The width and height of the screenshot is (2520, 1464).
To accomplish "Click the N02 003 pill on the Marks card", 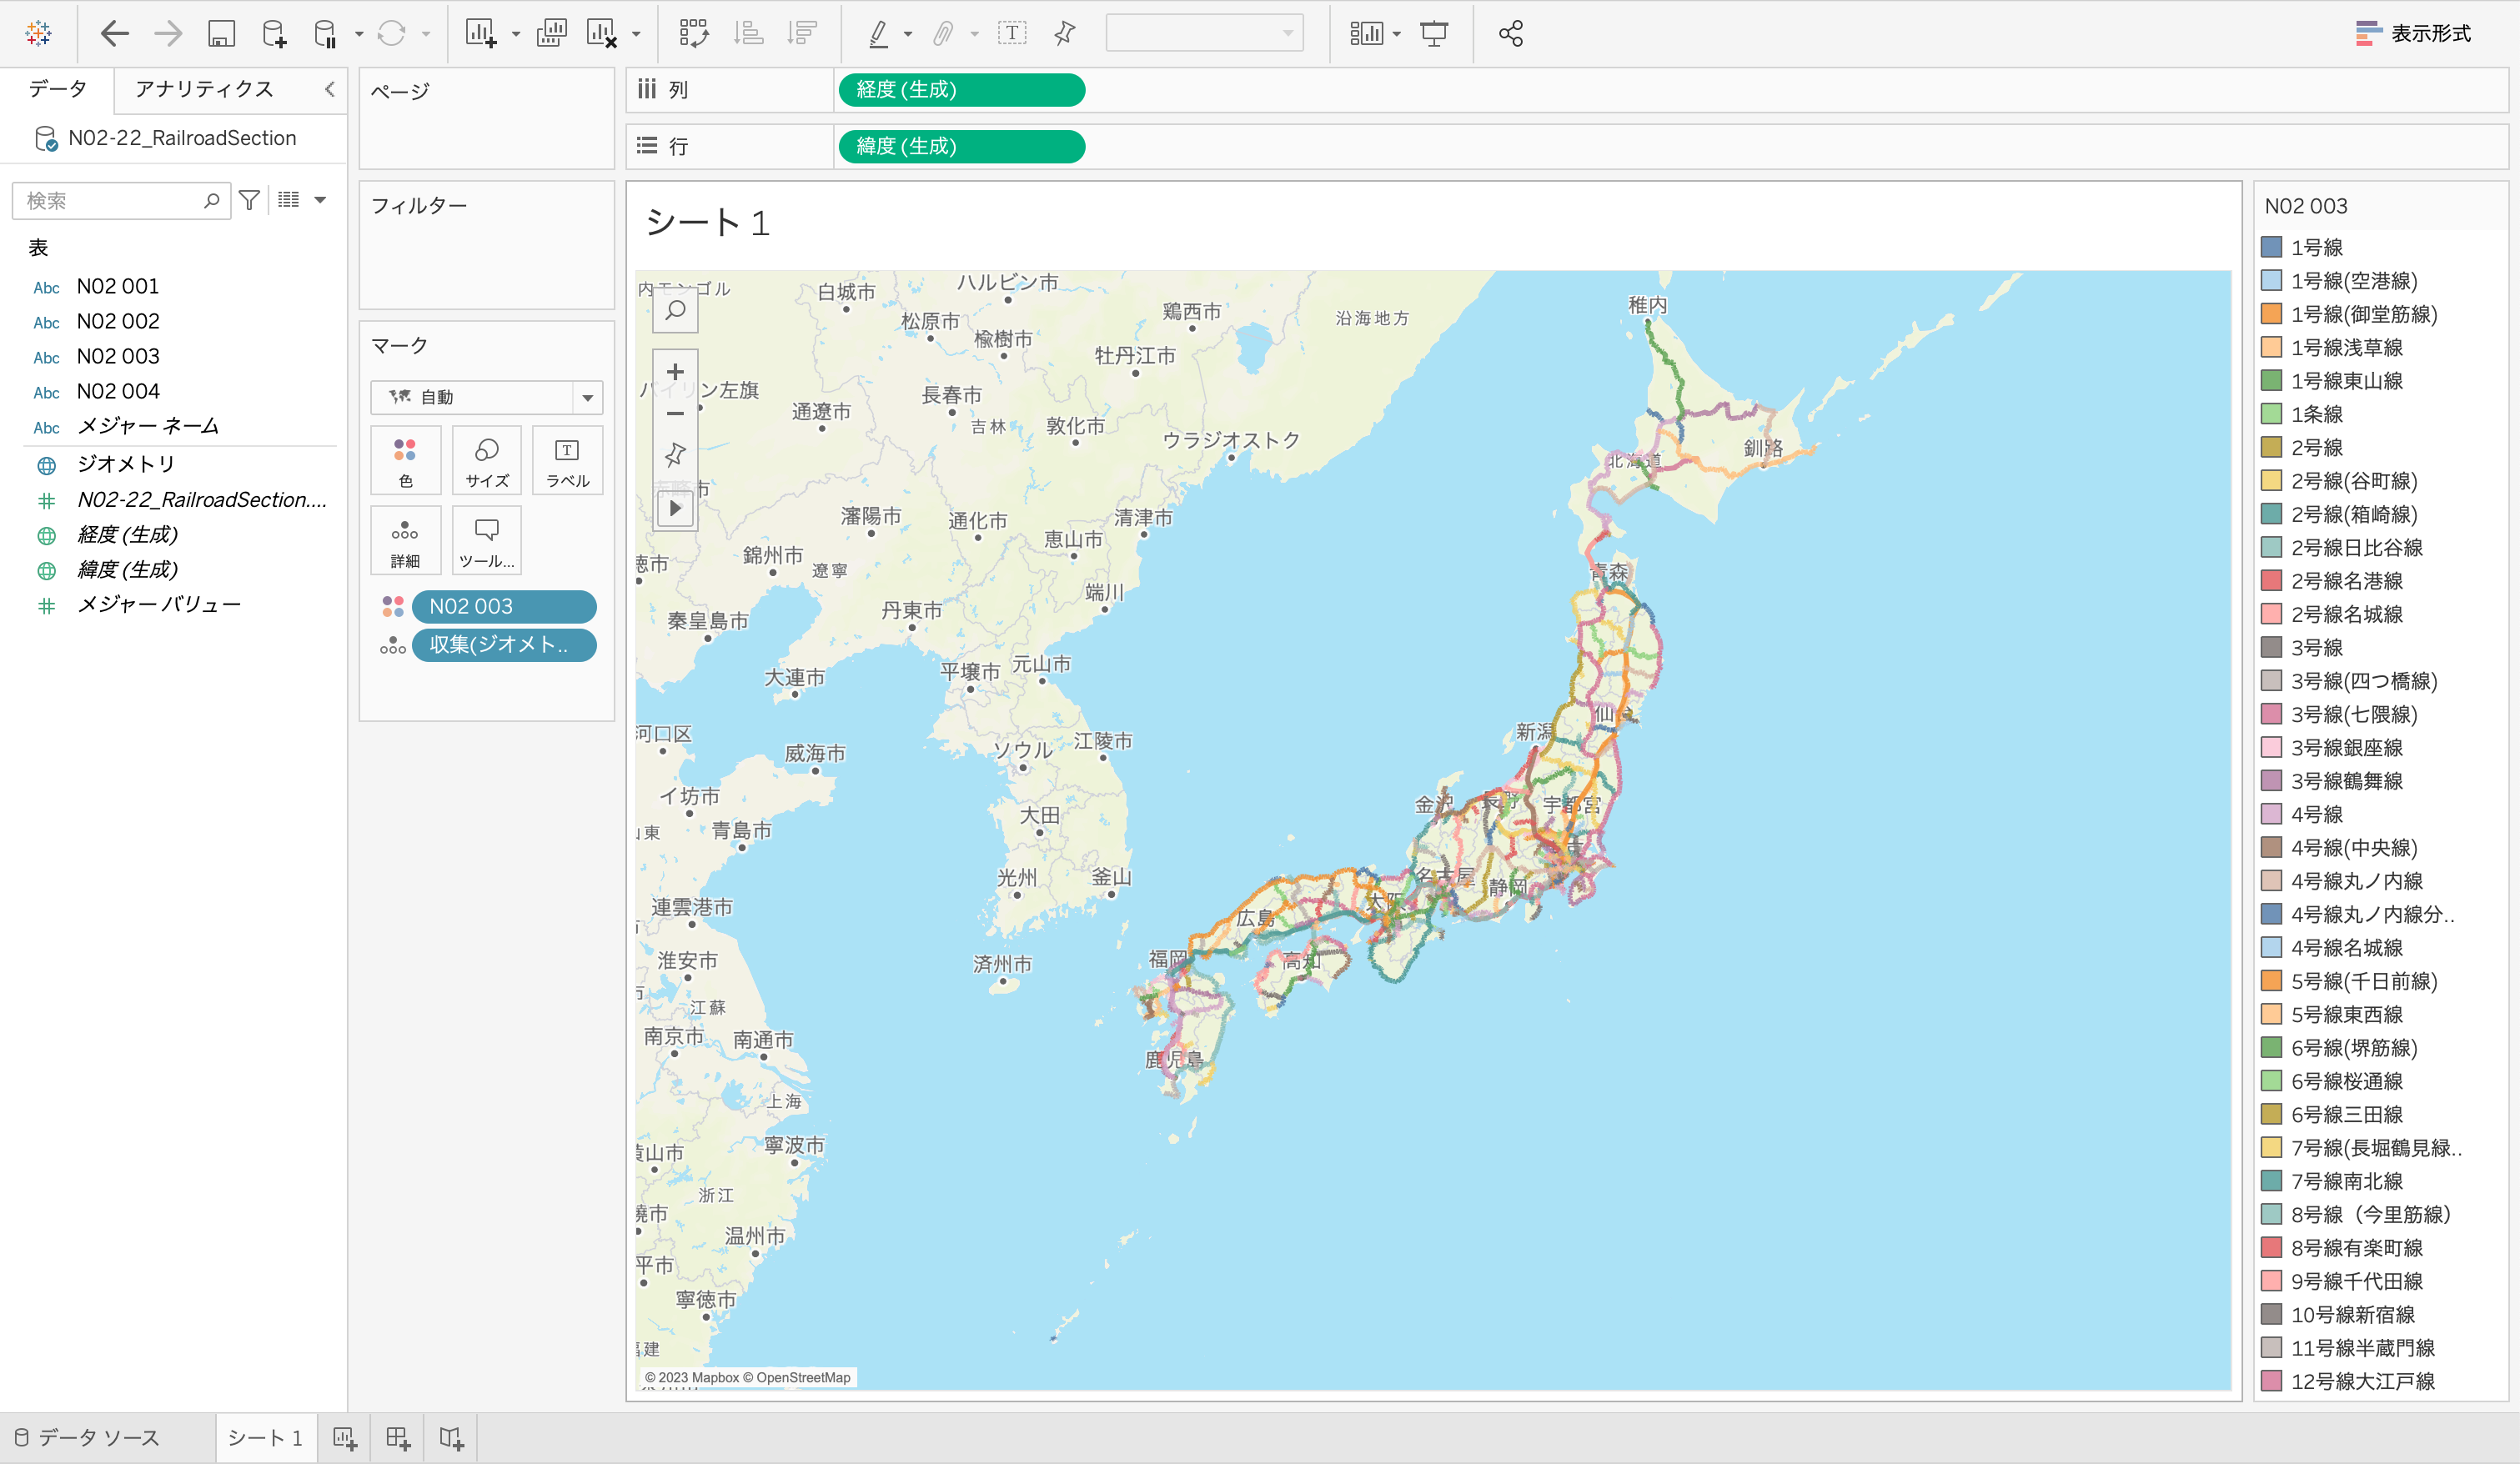I will pos(504,606).
